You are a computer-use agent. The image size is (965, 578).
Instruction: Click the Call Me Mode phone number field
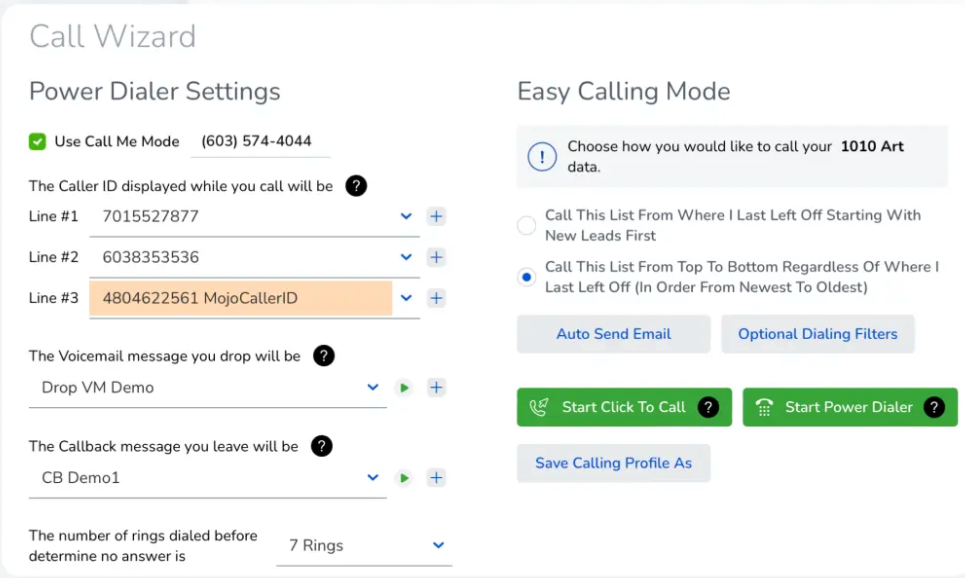click(260, 141)
